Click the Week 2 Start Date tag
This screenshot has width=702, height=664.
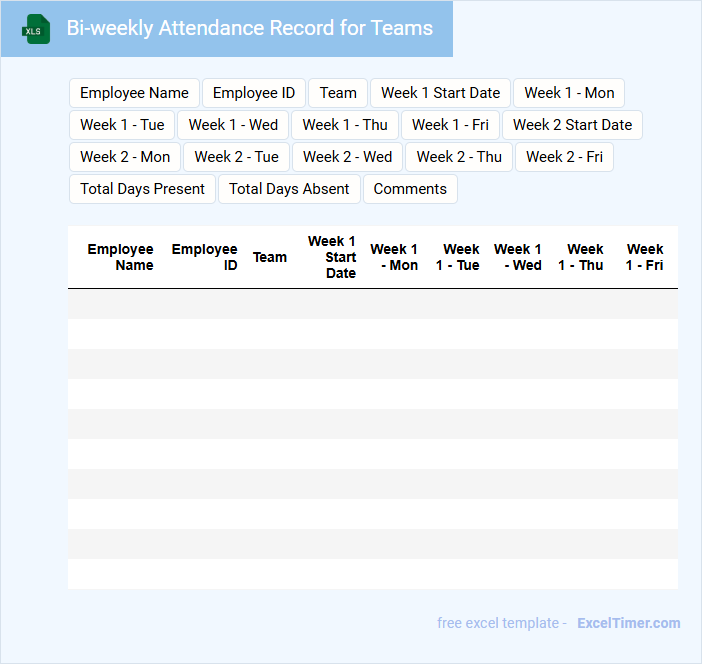pyautogui.click(x=572, y=125)
